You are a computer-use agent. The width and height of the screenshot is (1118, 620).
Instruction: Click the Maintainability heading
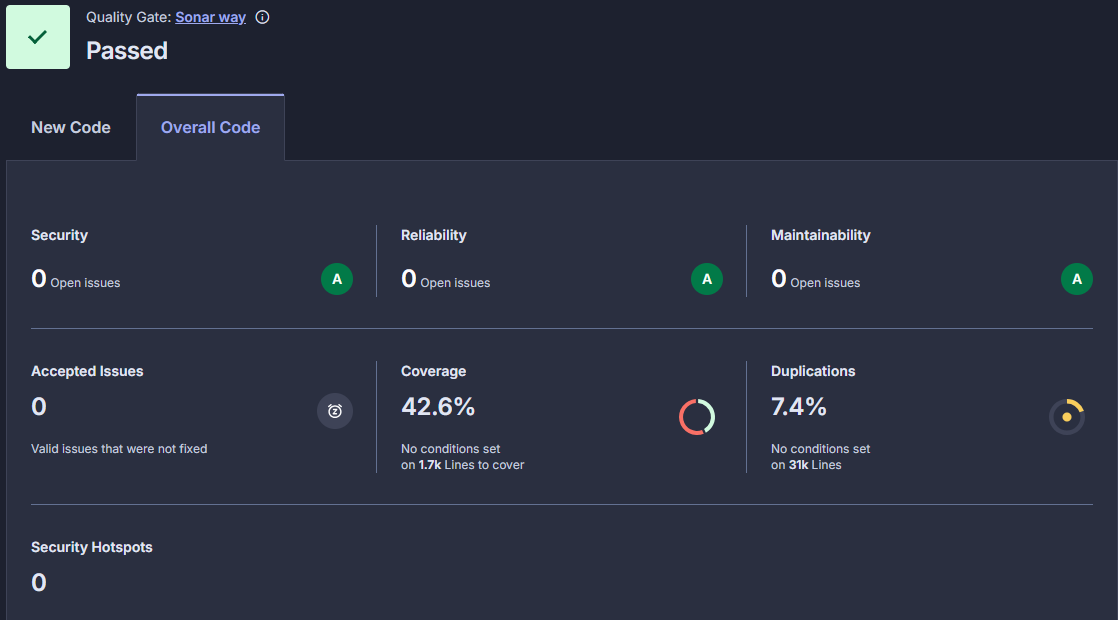pos(821,235)
